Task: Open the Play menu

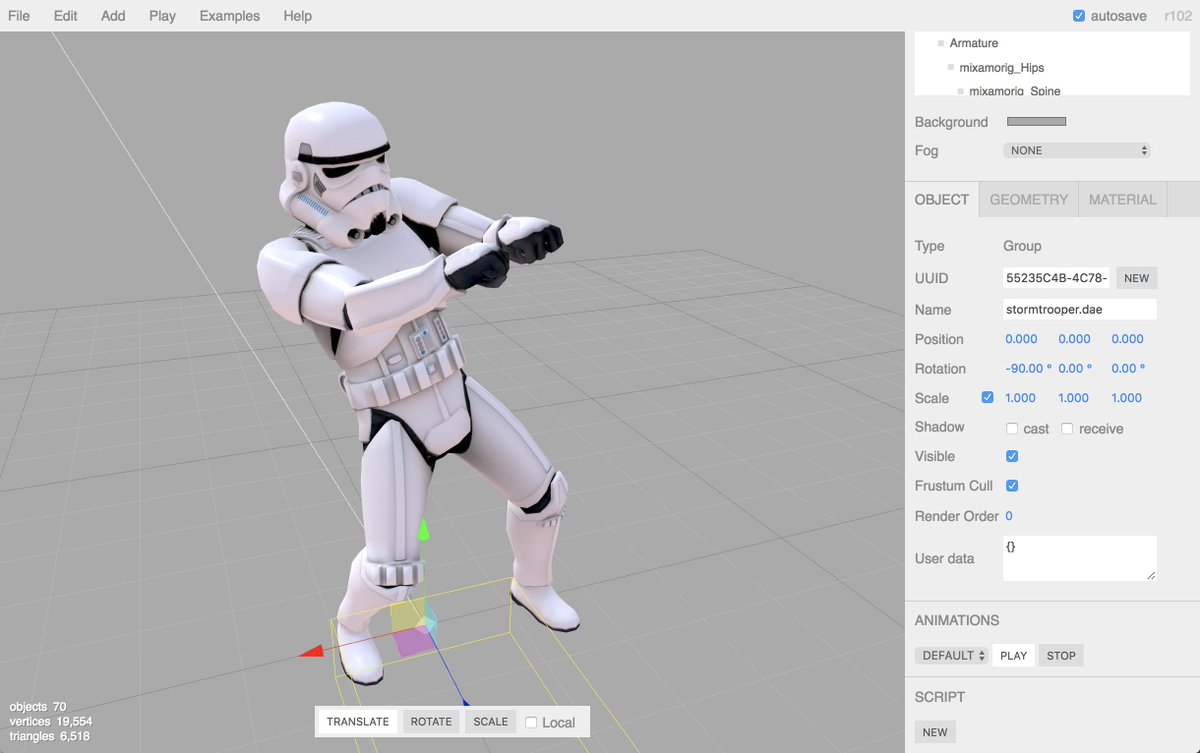Action: (x=162, y=16)
